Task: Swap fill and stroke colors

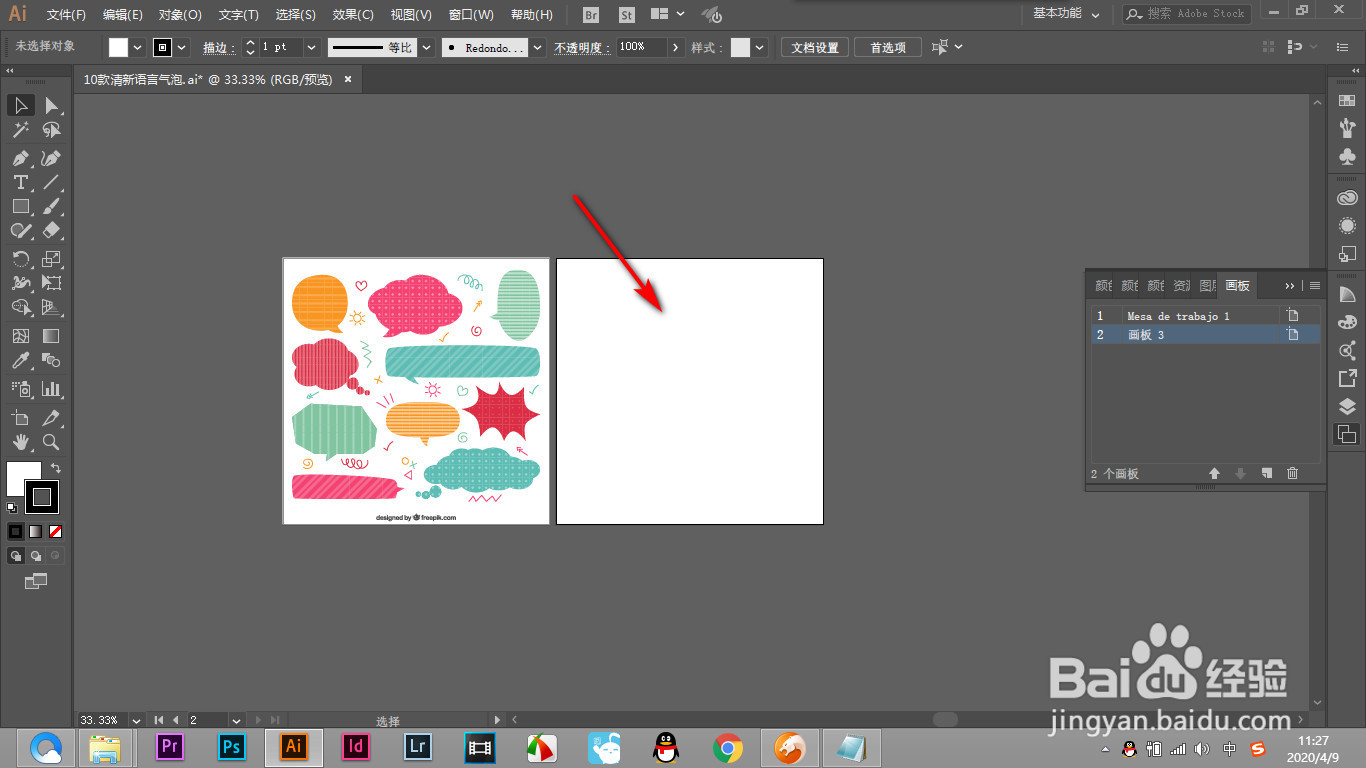Action: pos(56,468)
